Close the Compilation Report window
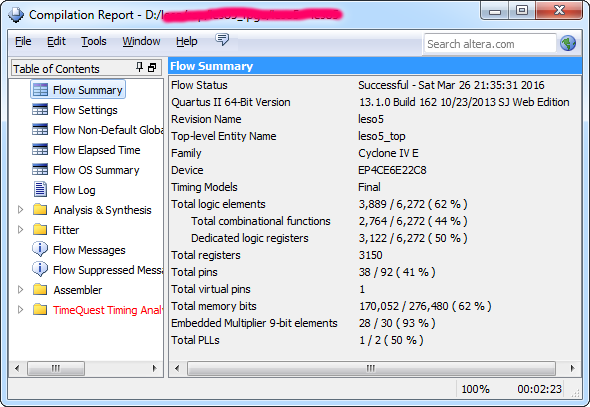Screen dimensions: 590x407 point(559,10)
